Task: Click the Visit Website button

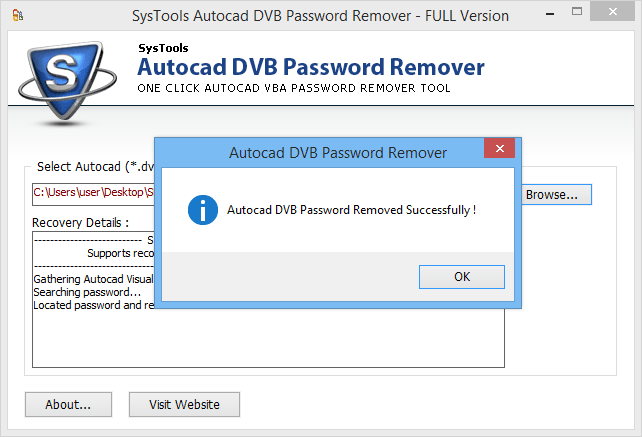Action: tap(184, 404)
